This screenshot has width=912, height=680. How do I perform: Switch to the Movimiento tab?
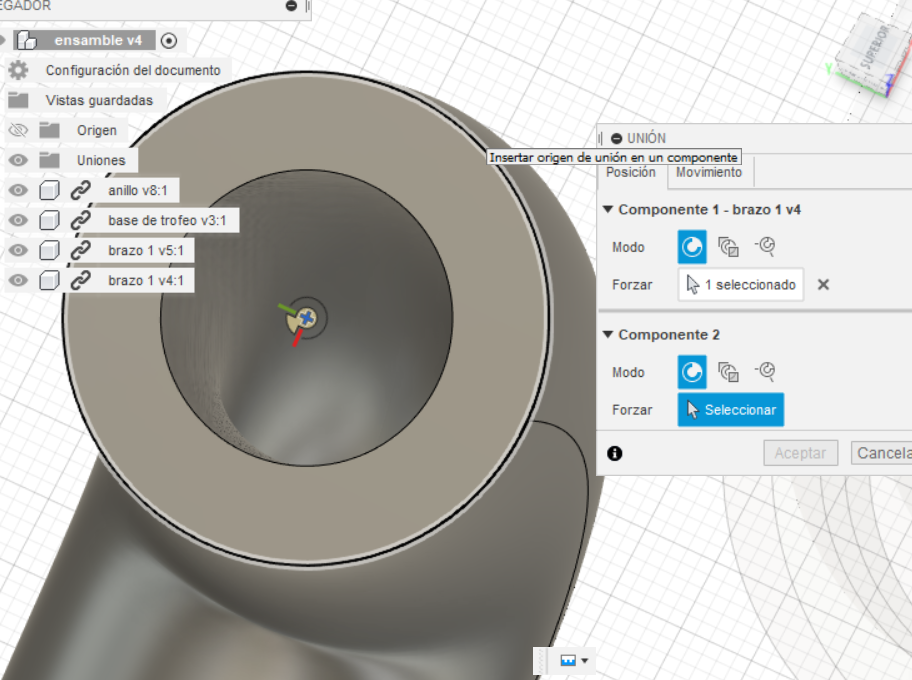pos(709,173)
